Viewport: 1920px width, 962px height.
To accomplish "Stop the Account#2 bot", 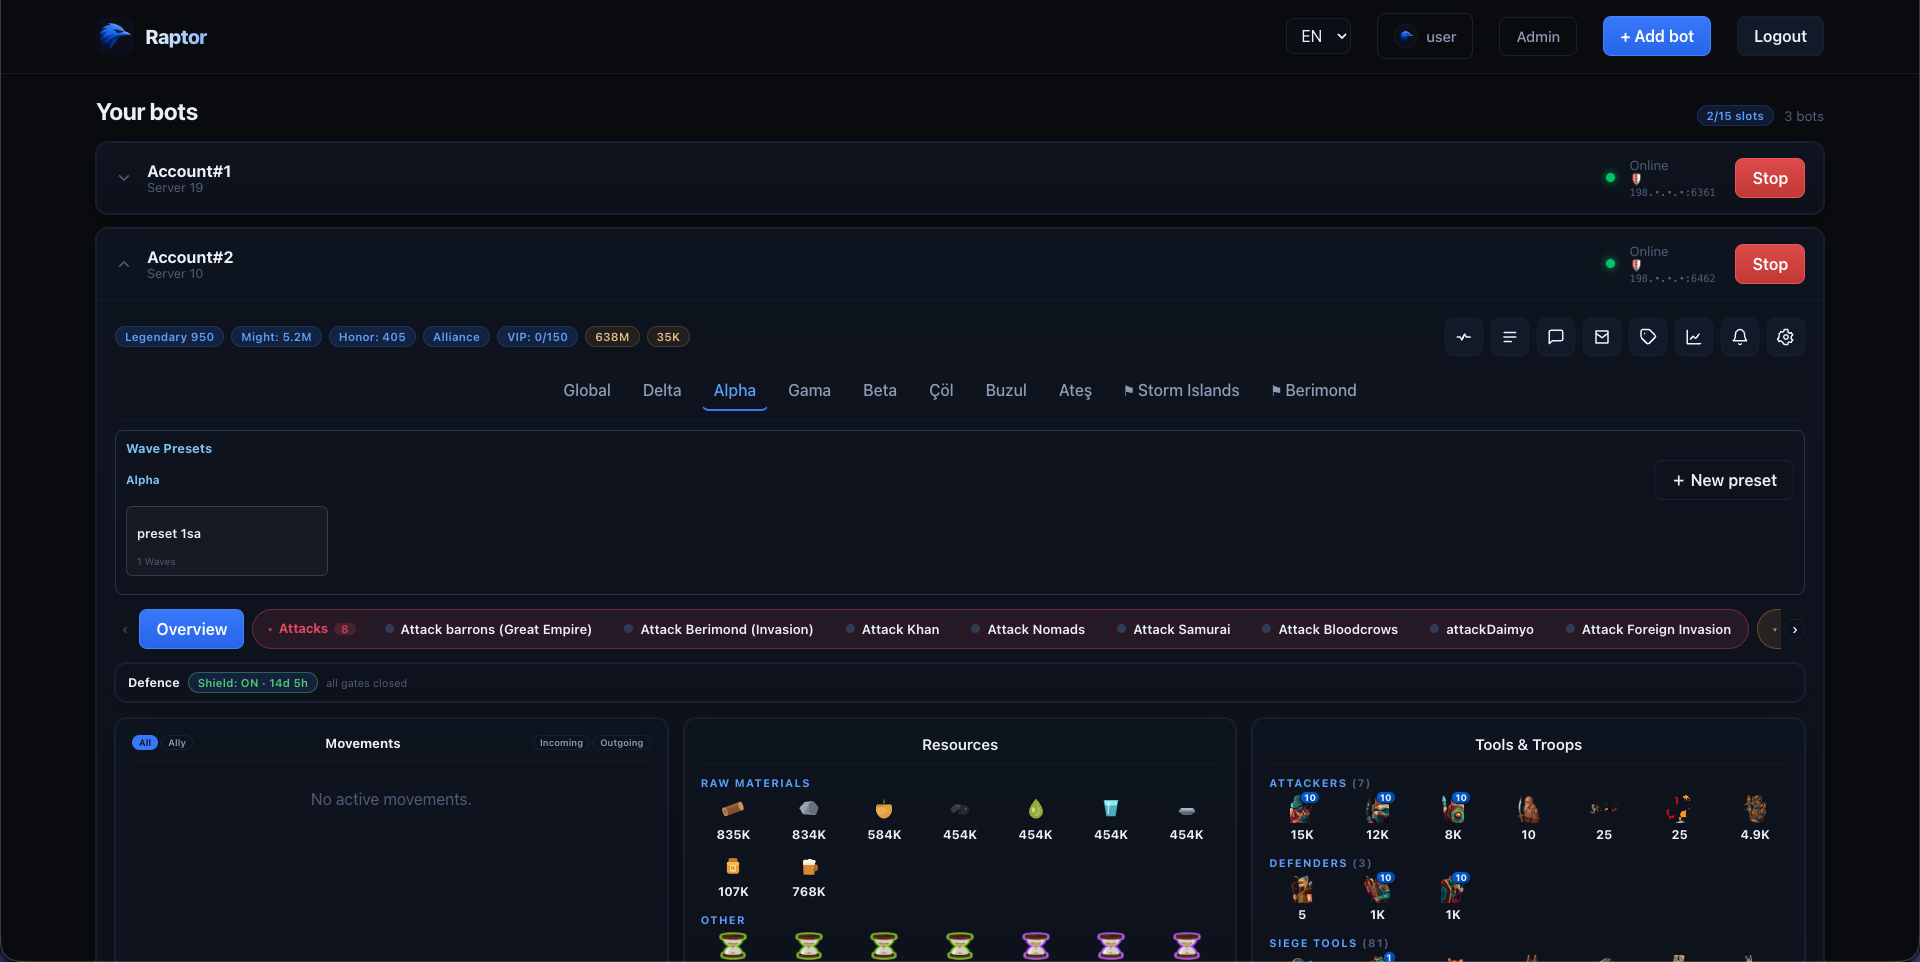I will coord(1770,264).
